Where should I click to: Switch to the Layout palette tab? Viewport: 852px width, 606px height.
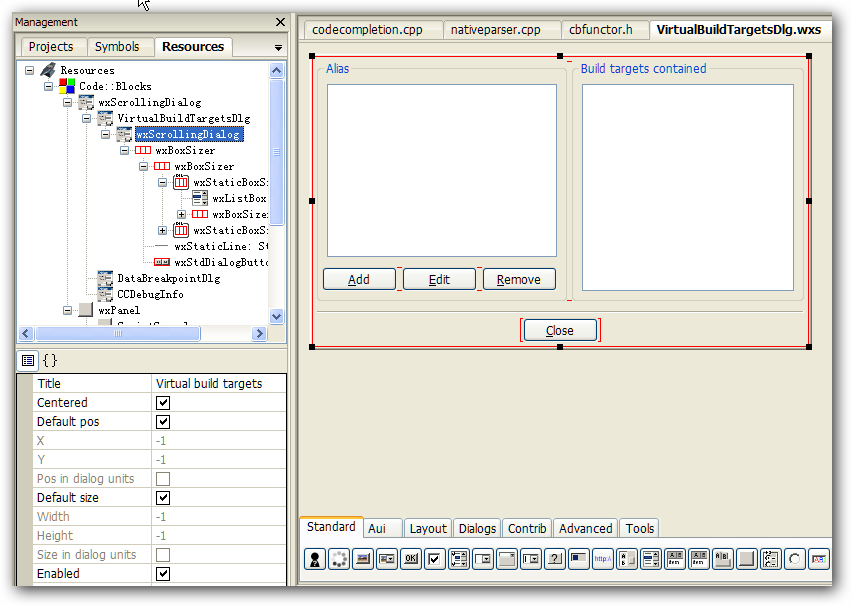click(428, 528)
